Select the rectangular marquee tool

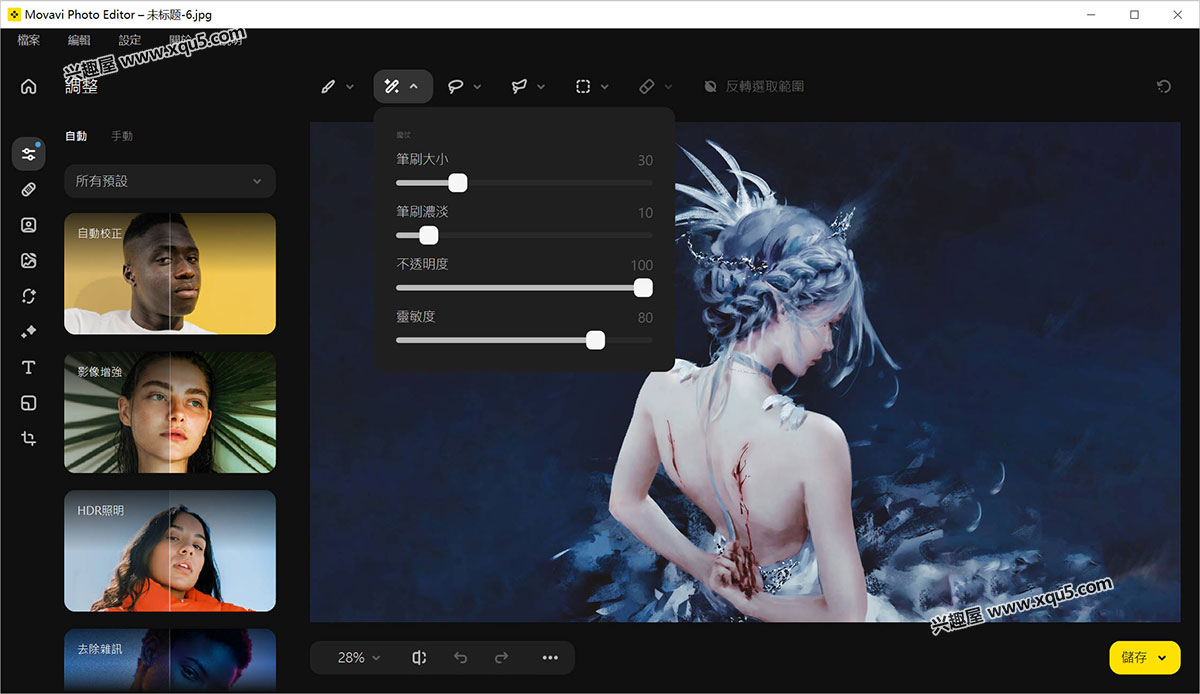point(583,87)
